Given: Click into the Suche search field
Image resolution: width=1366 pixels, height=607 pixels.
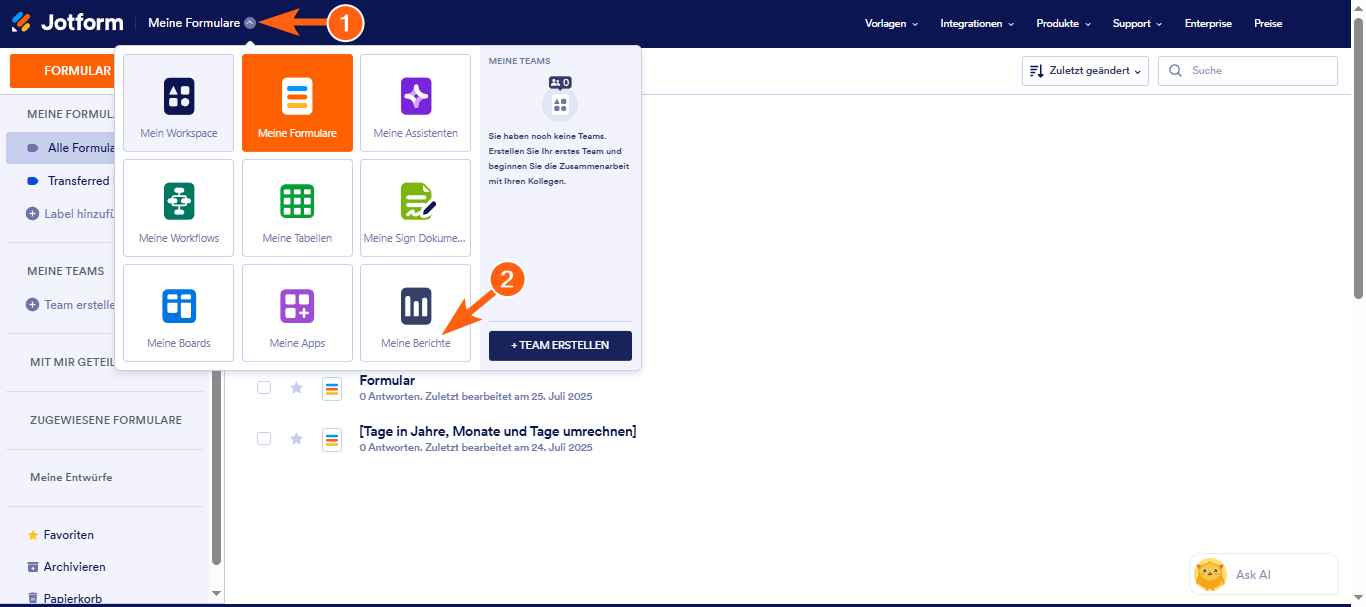Looking at the screenshot, I should tap(1248, 71).
